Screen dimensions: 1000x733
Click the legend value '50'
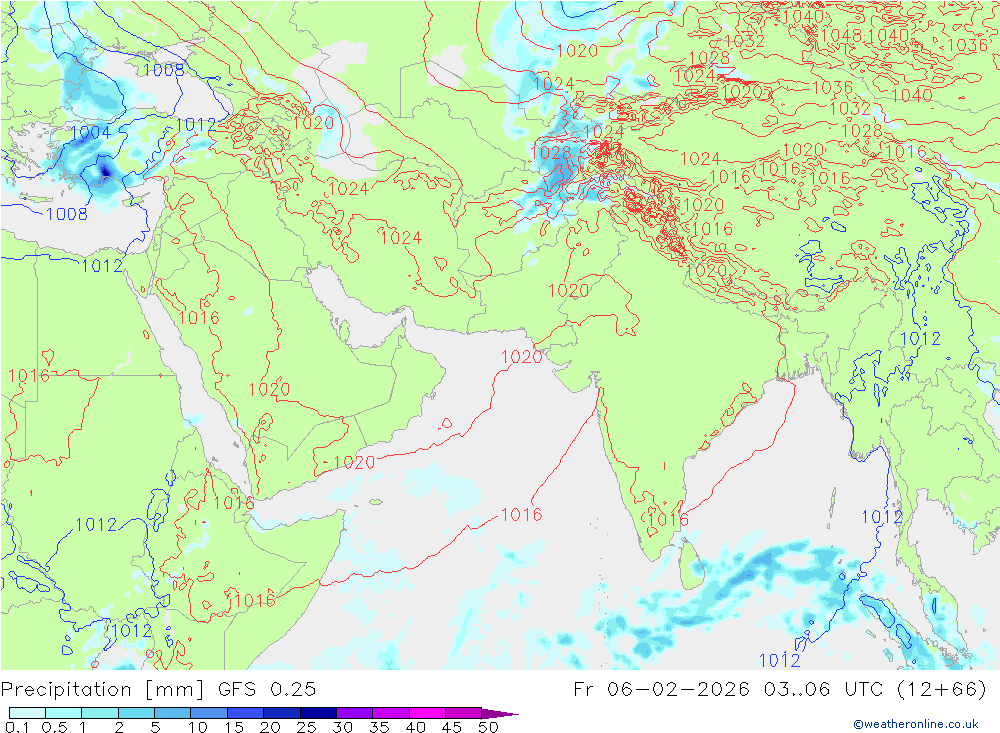(488, 727)
